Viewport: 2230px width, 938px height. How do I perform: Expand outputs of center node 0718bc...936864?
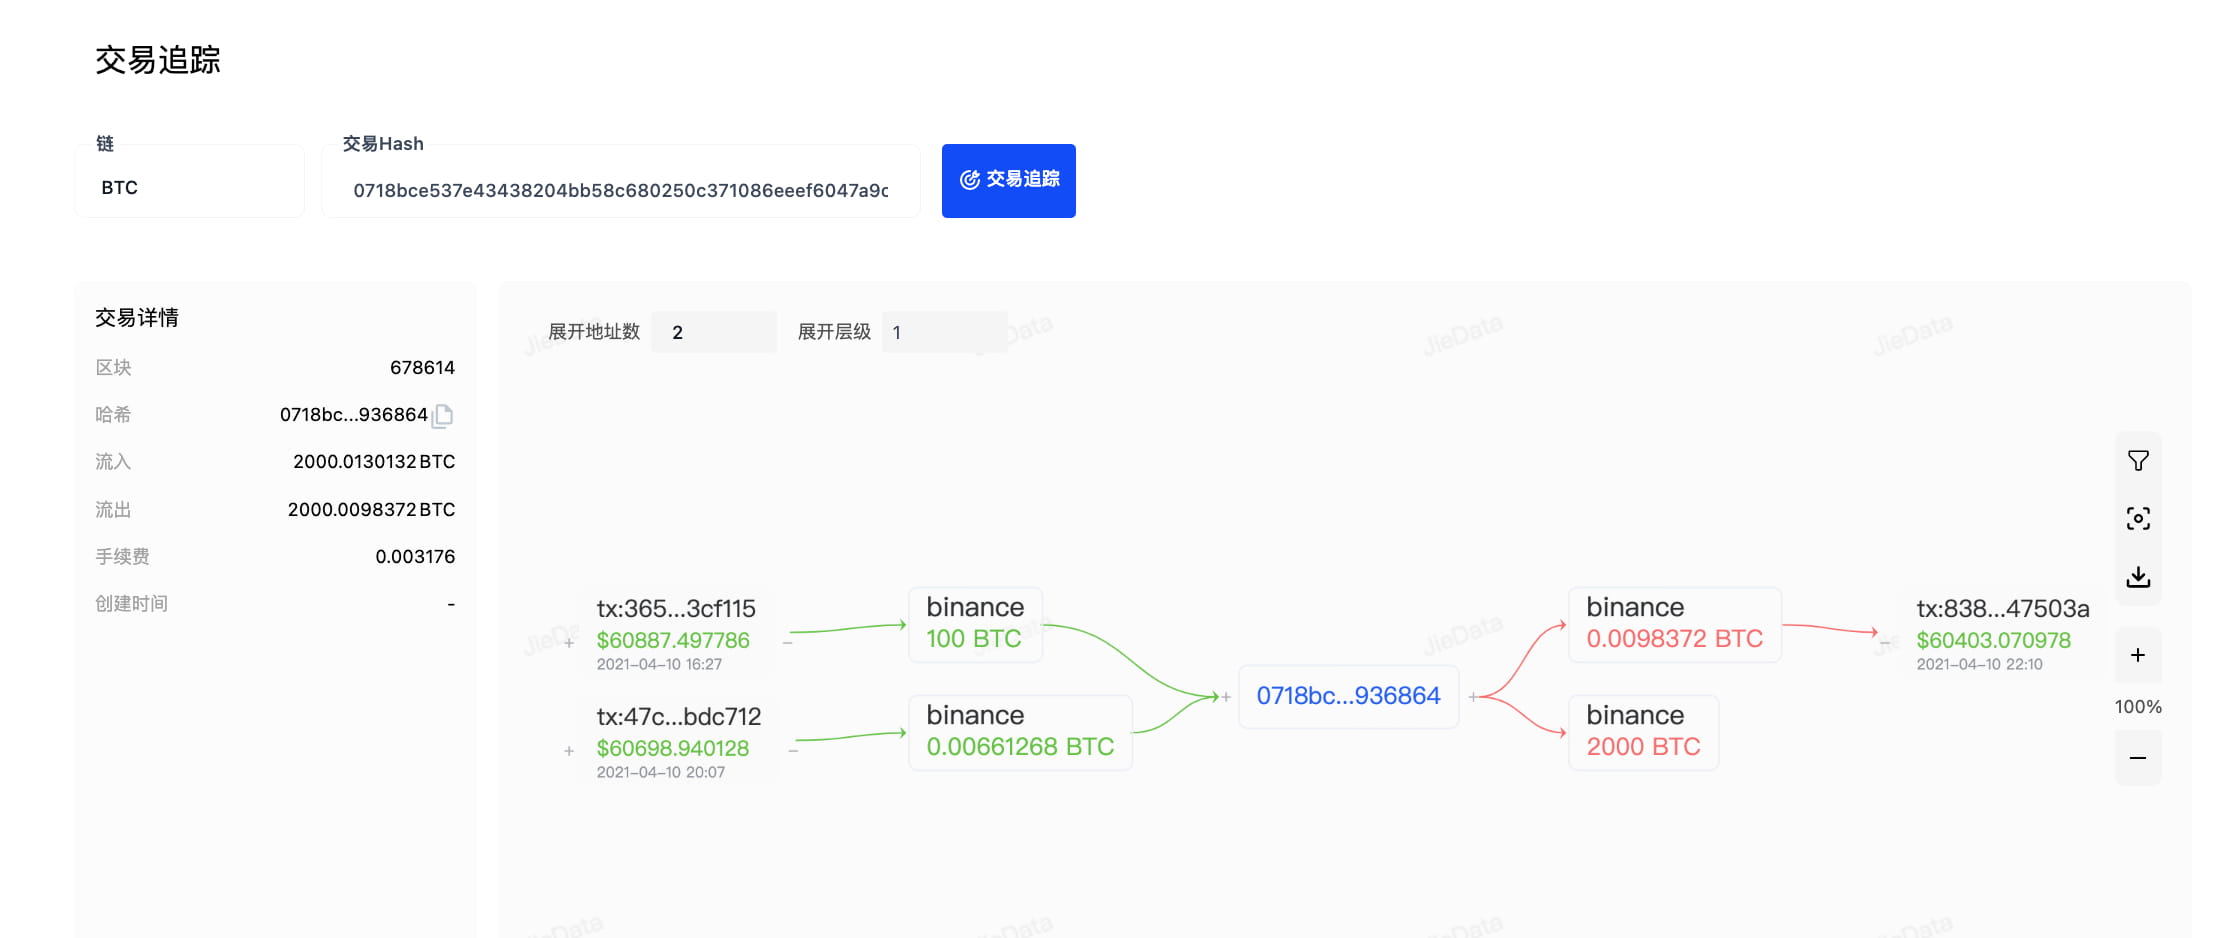pyautogui.click(x=1472, y=697)
